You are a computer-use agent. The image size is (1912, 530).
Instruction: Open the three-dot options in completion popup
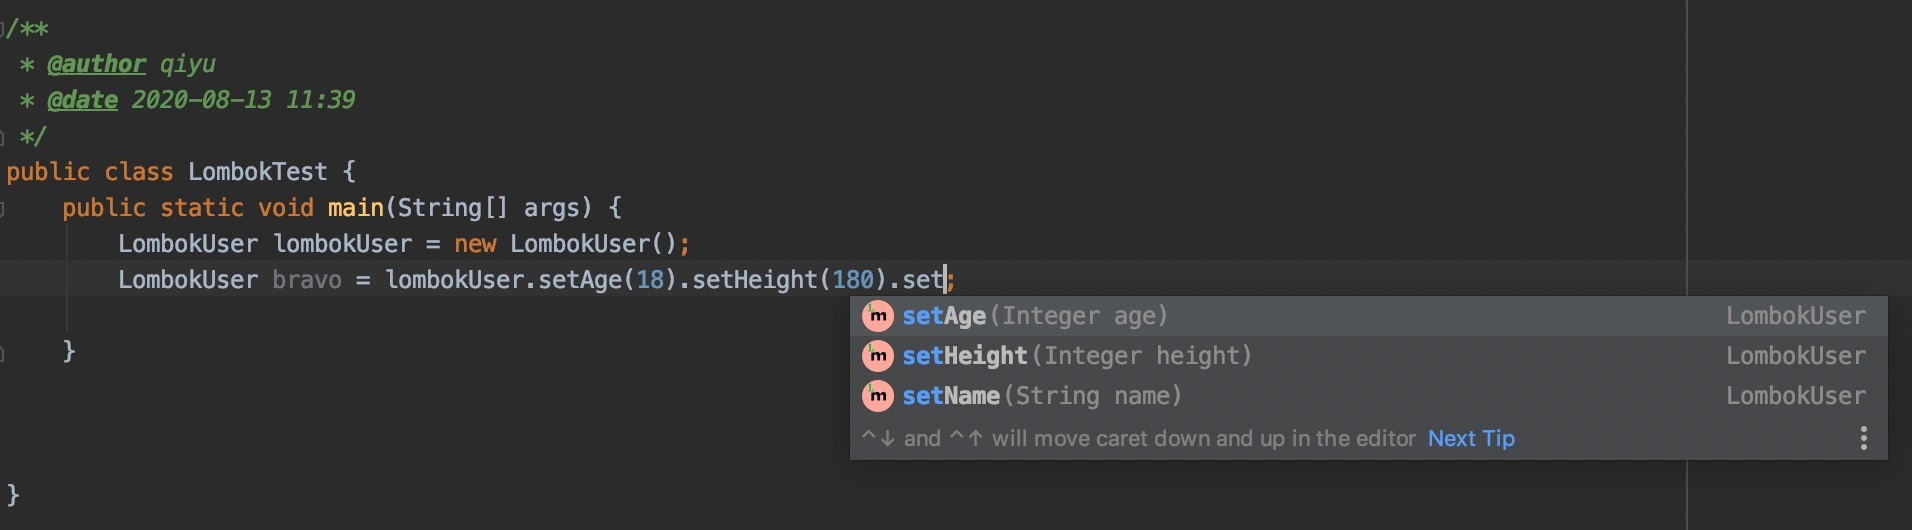1863,438
